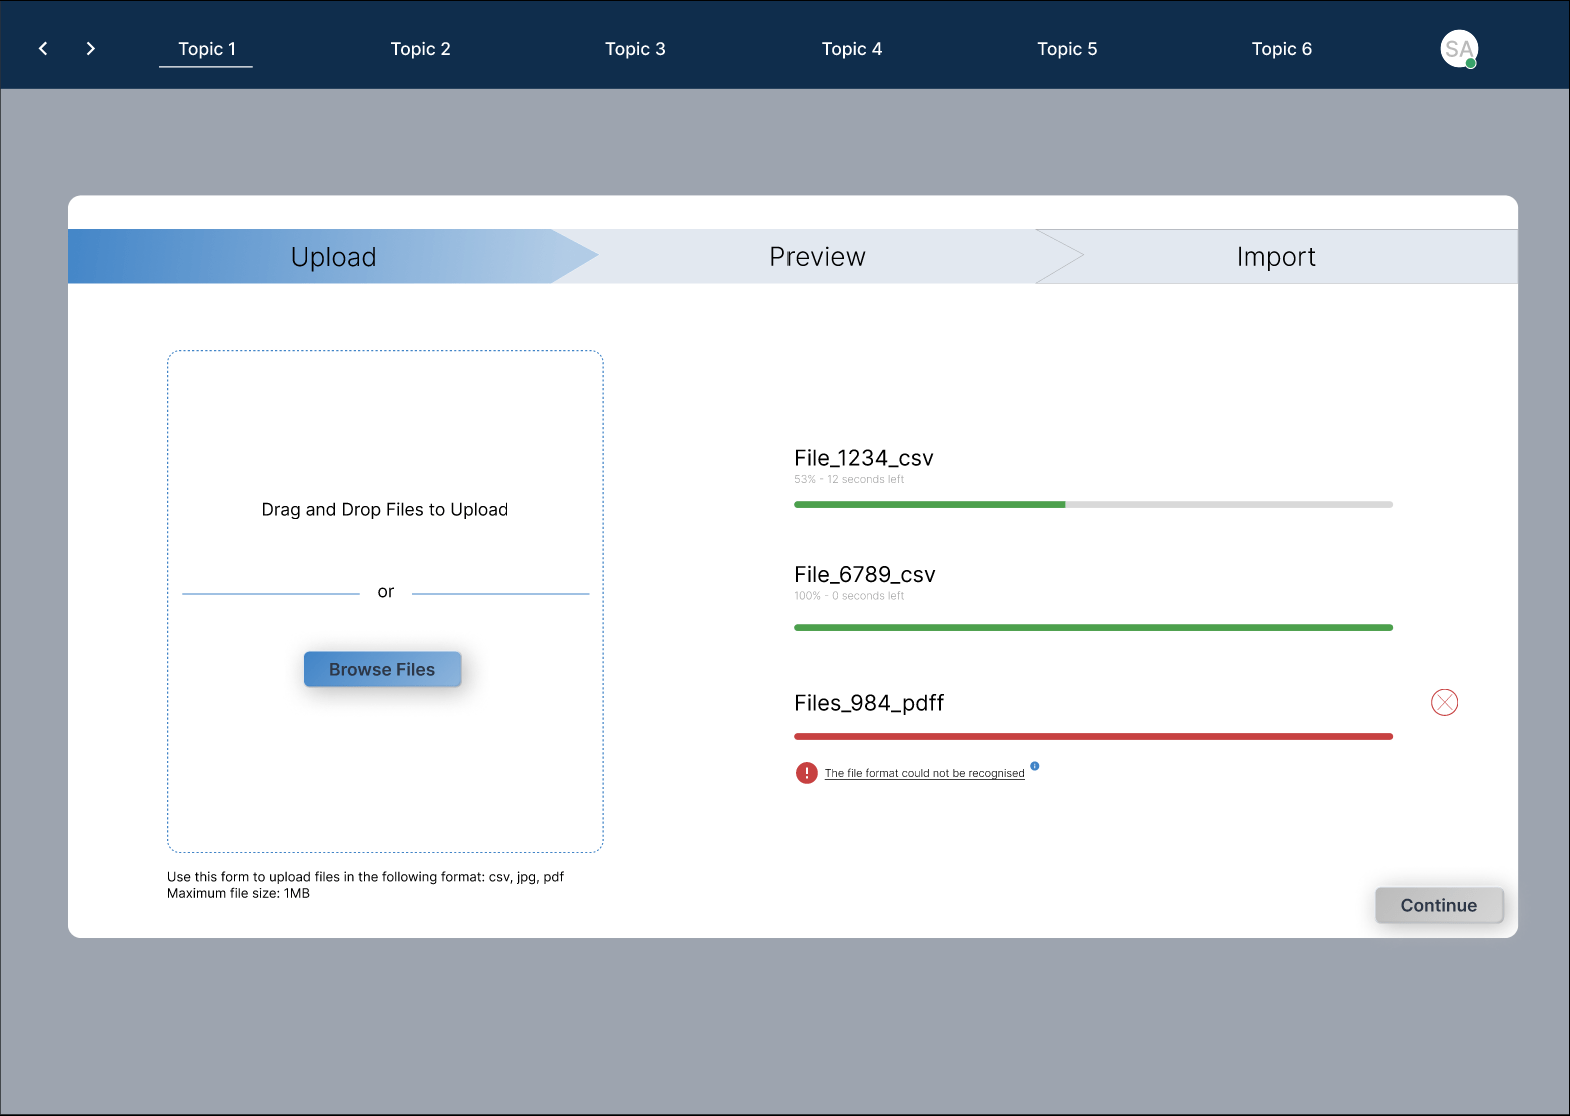The width and height of the screenshot is (1570, 1116).
Task: Click the Browse Files button
Action: pos(382,670)
